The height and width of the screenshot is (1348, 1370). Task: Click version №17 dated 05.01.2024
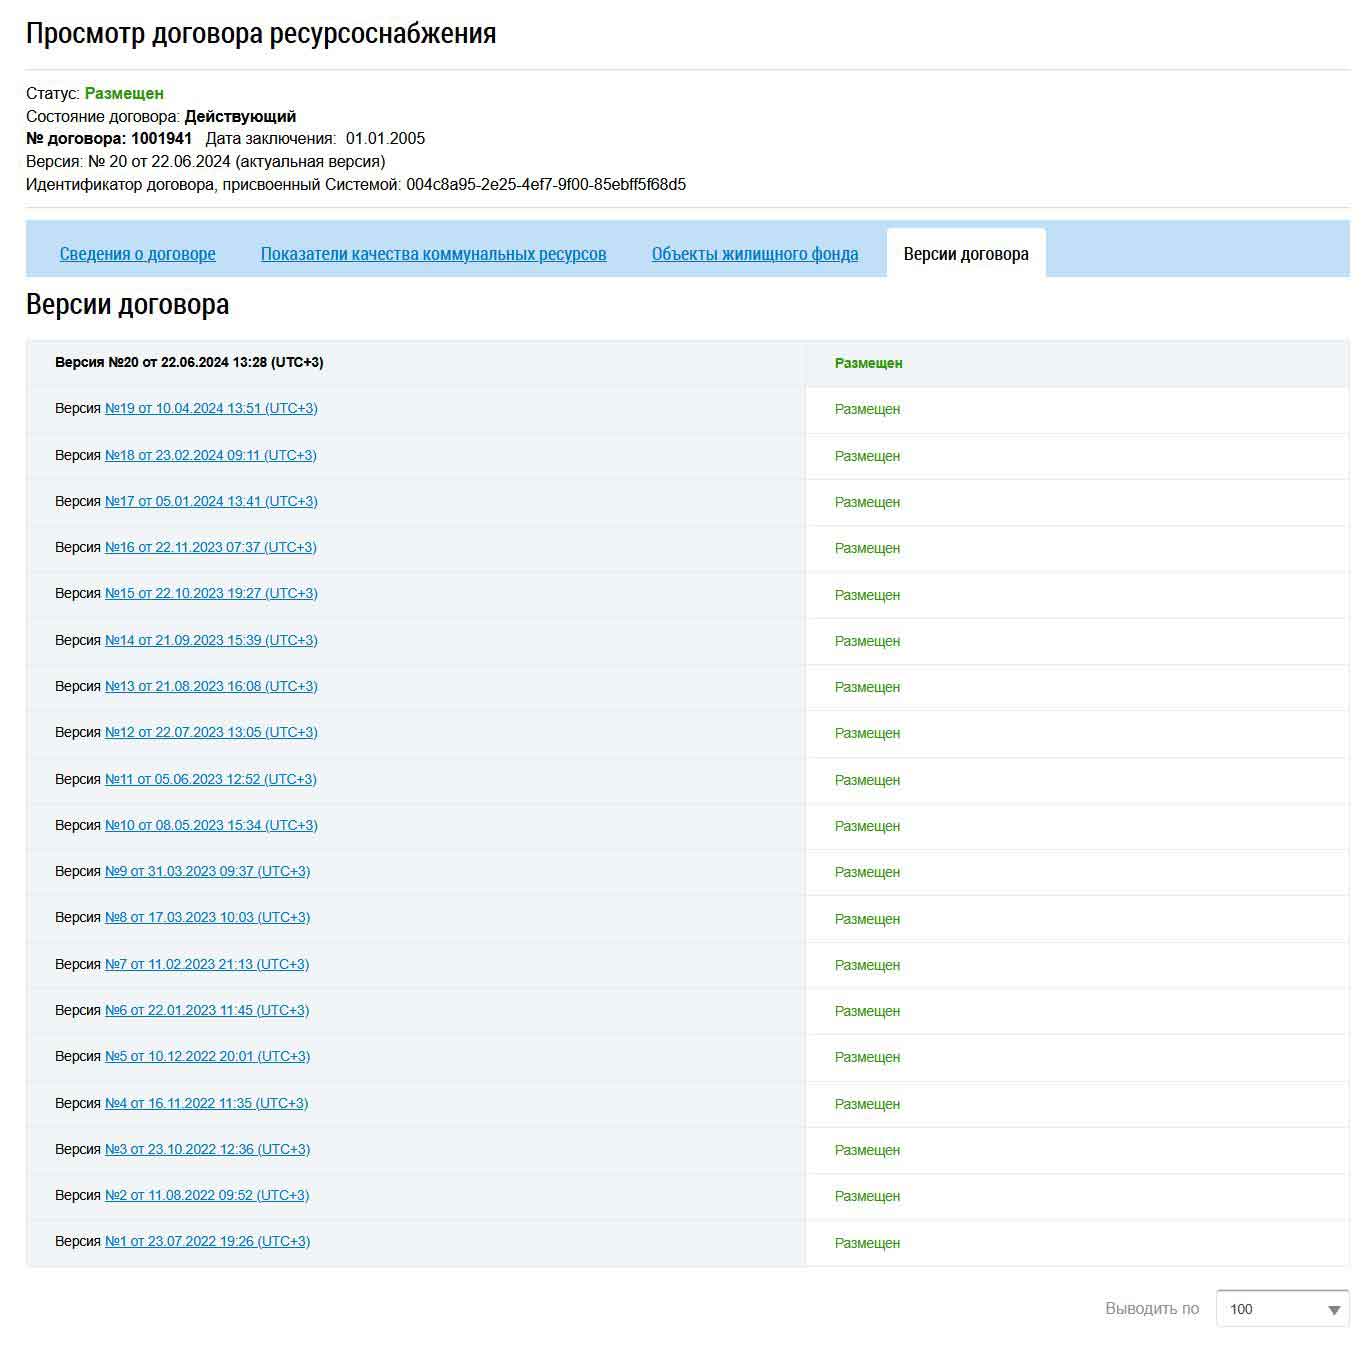(211, 501)
